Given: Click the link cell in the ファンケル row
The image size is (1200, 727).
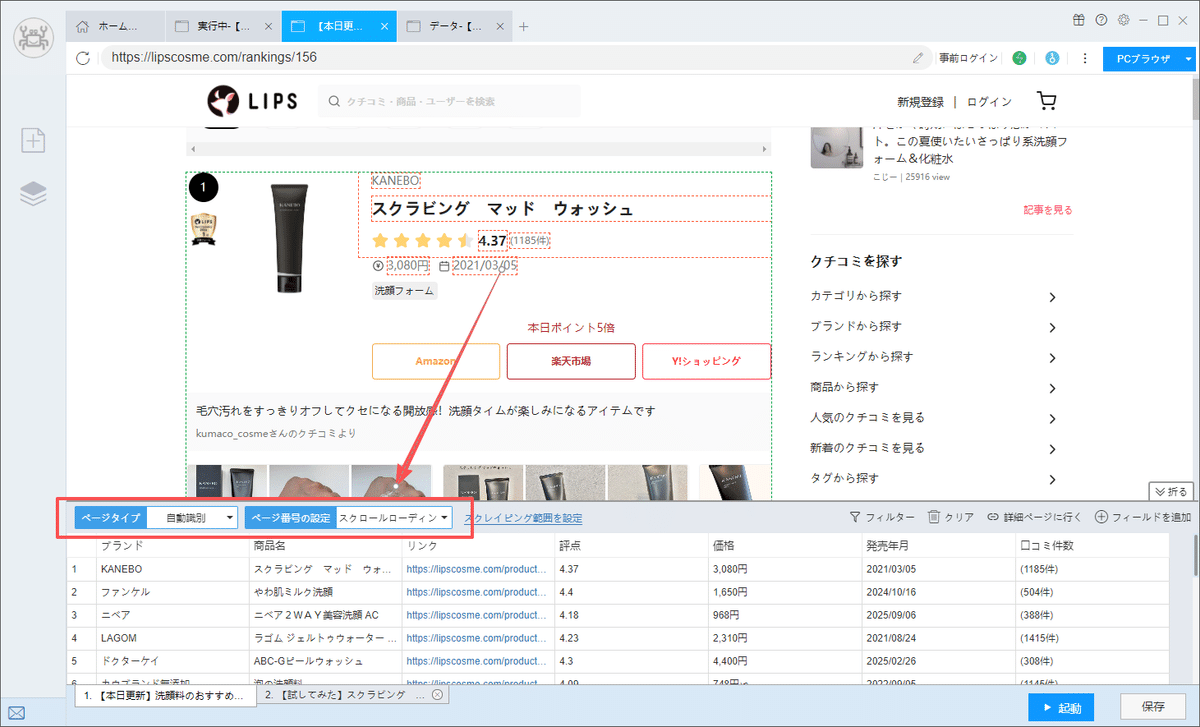Looking at the screenshot, I should pos(478,592).
